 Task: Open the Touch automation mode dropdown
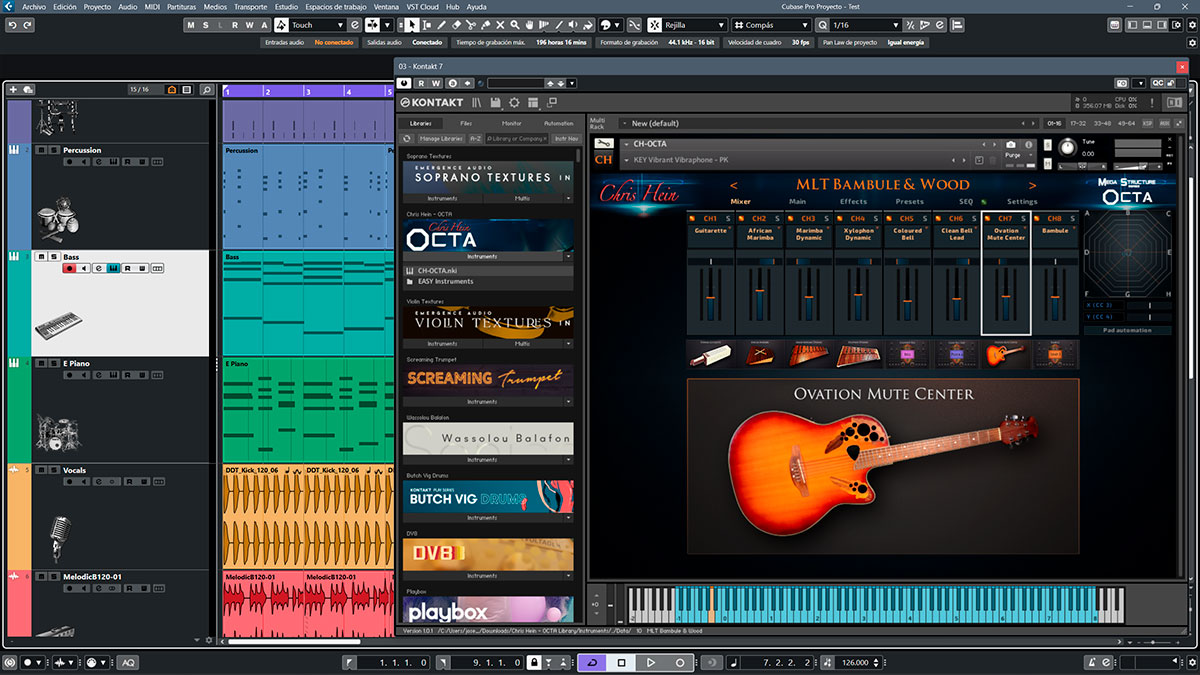[321, 25]
